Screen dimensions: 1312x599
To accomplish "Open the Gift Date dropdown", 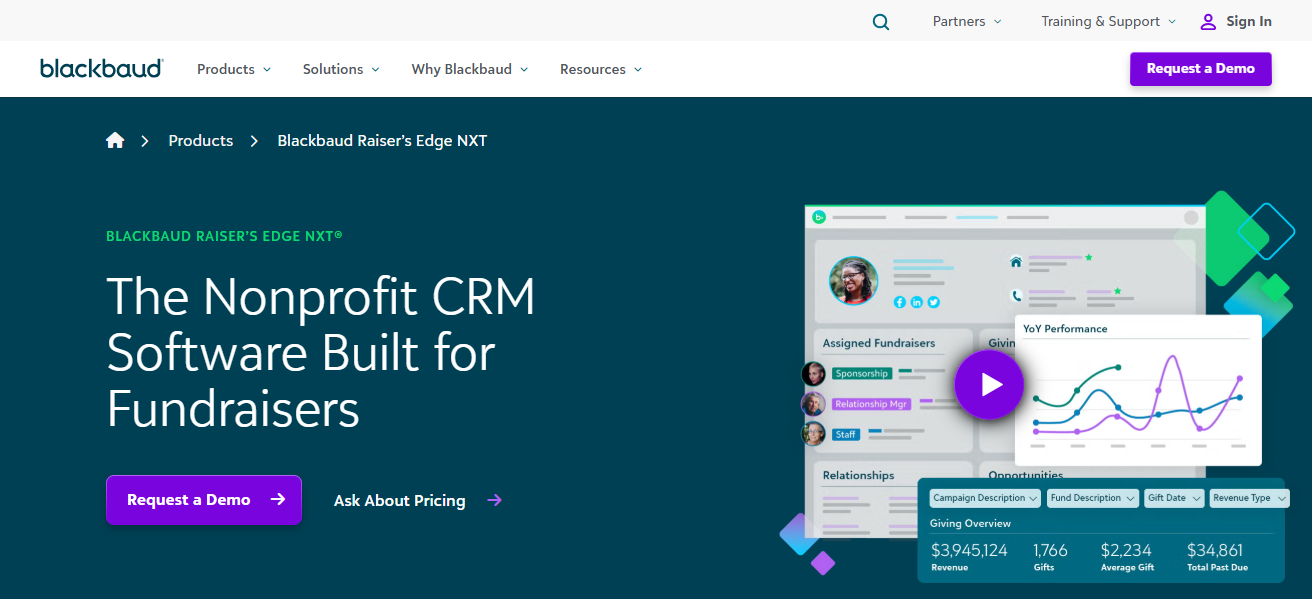I will (x=1174, y=498).
